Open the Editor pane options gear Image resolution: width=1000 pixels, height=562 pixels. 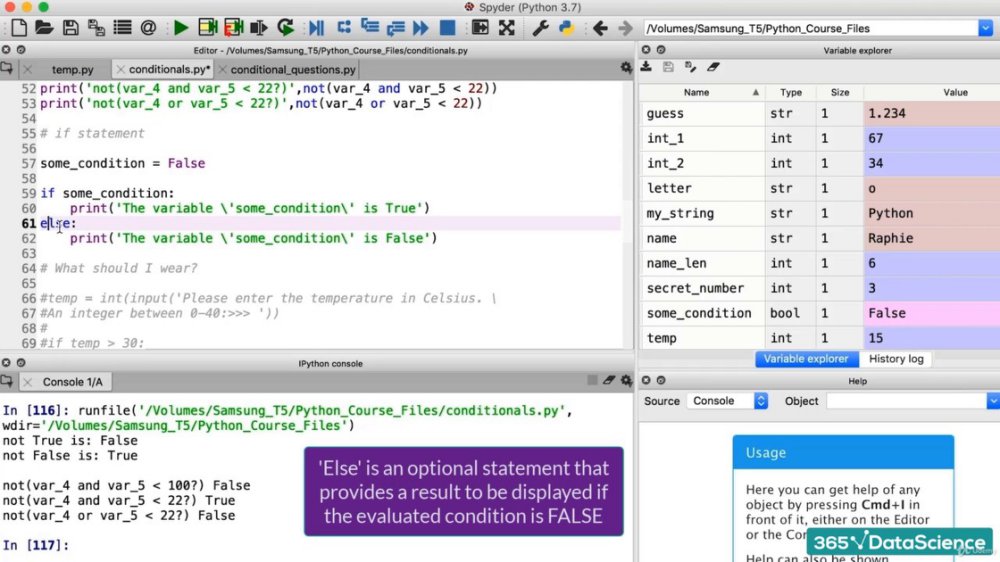click(x=626, y=68)
